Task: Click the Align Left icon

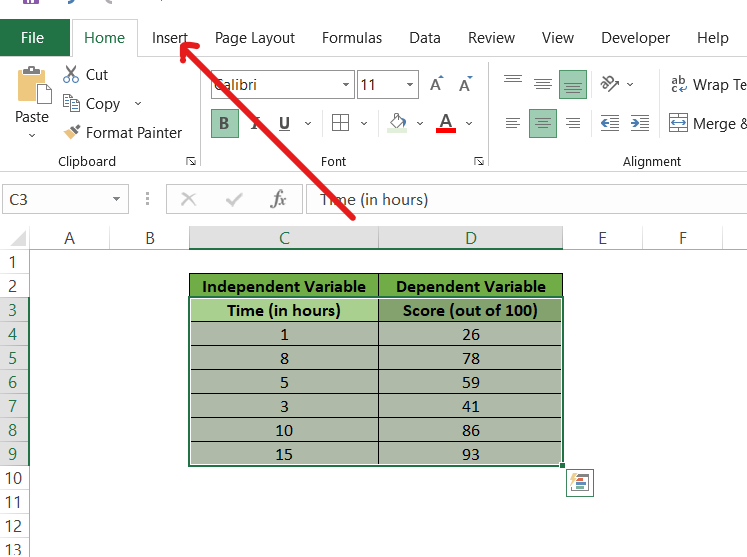Action: (513, 124)
